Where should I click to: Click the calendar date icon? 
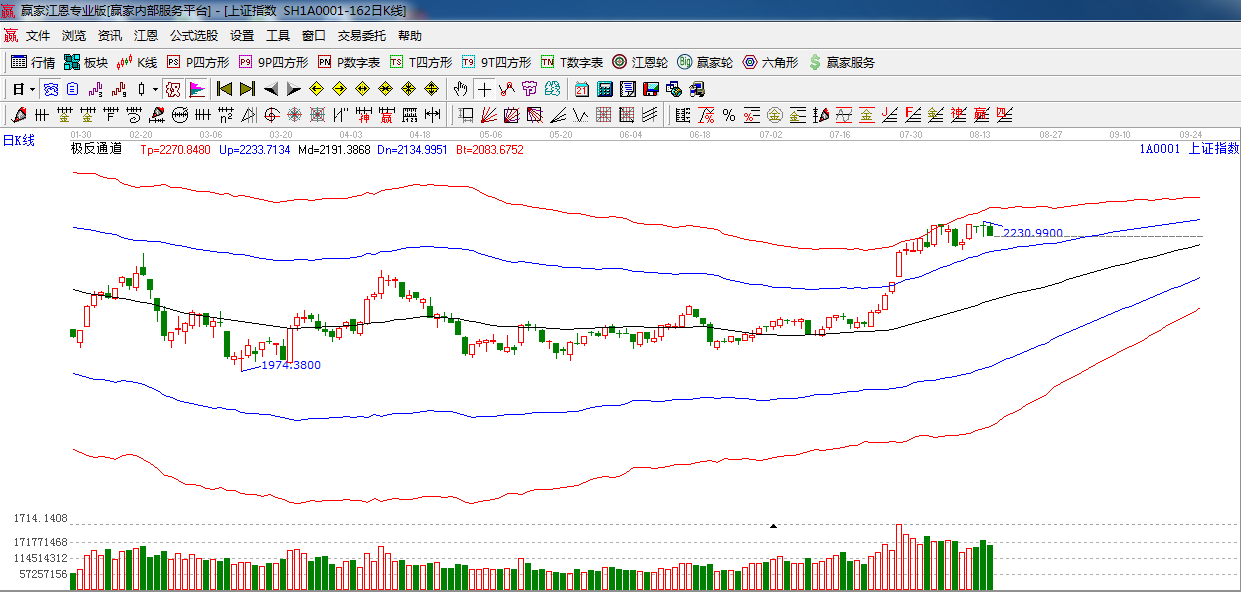click(x=581, y=89)
